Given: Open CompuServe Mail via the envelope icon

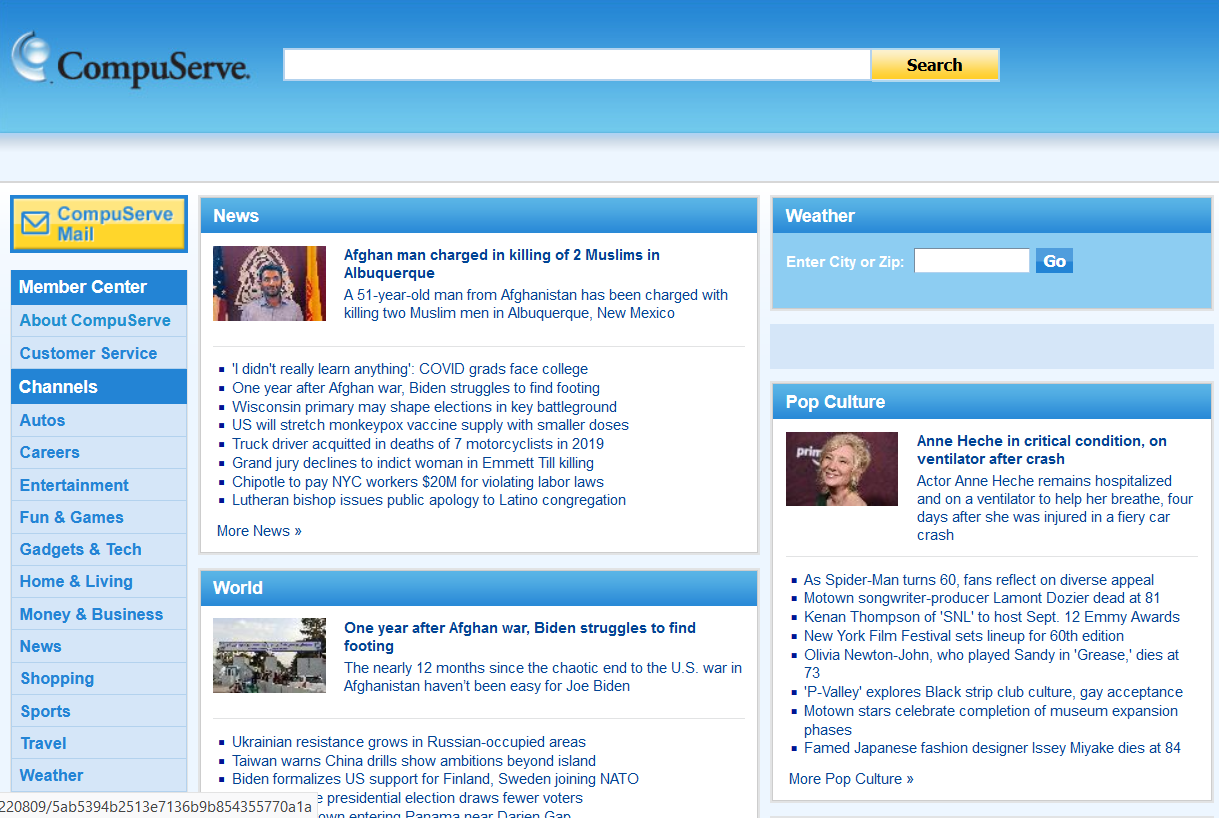Looking at the screenshot, I should point(38,225).
